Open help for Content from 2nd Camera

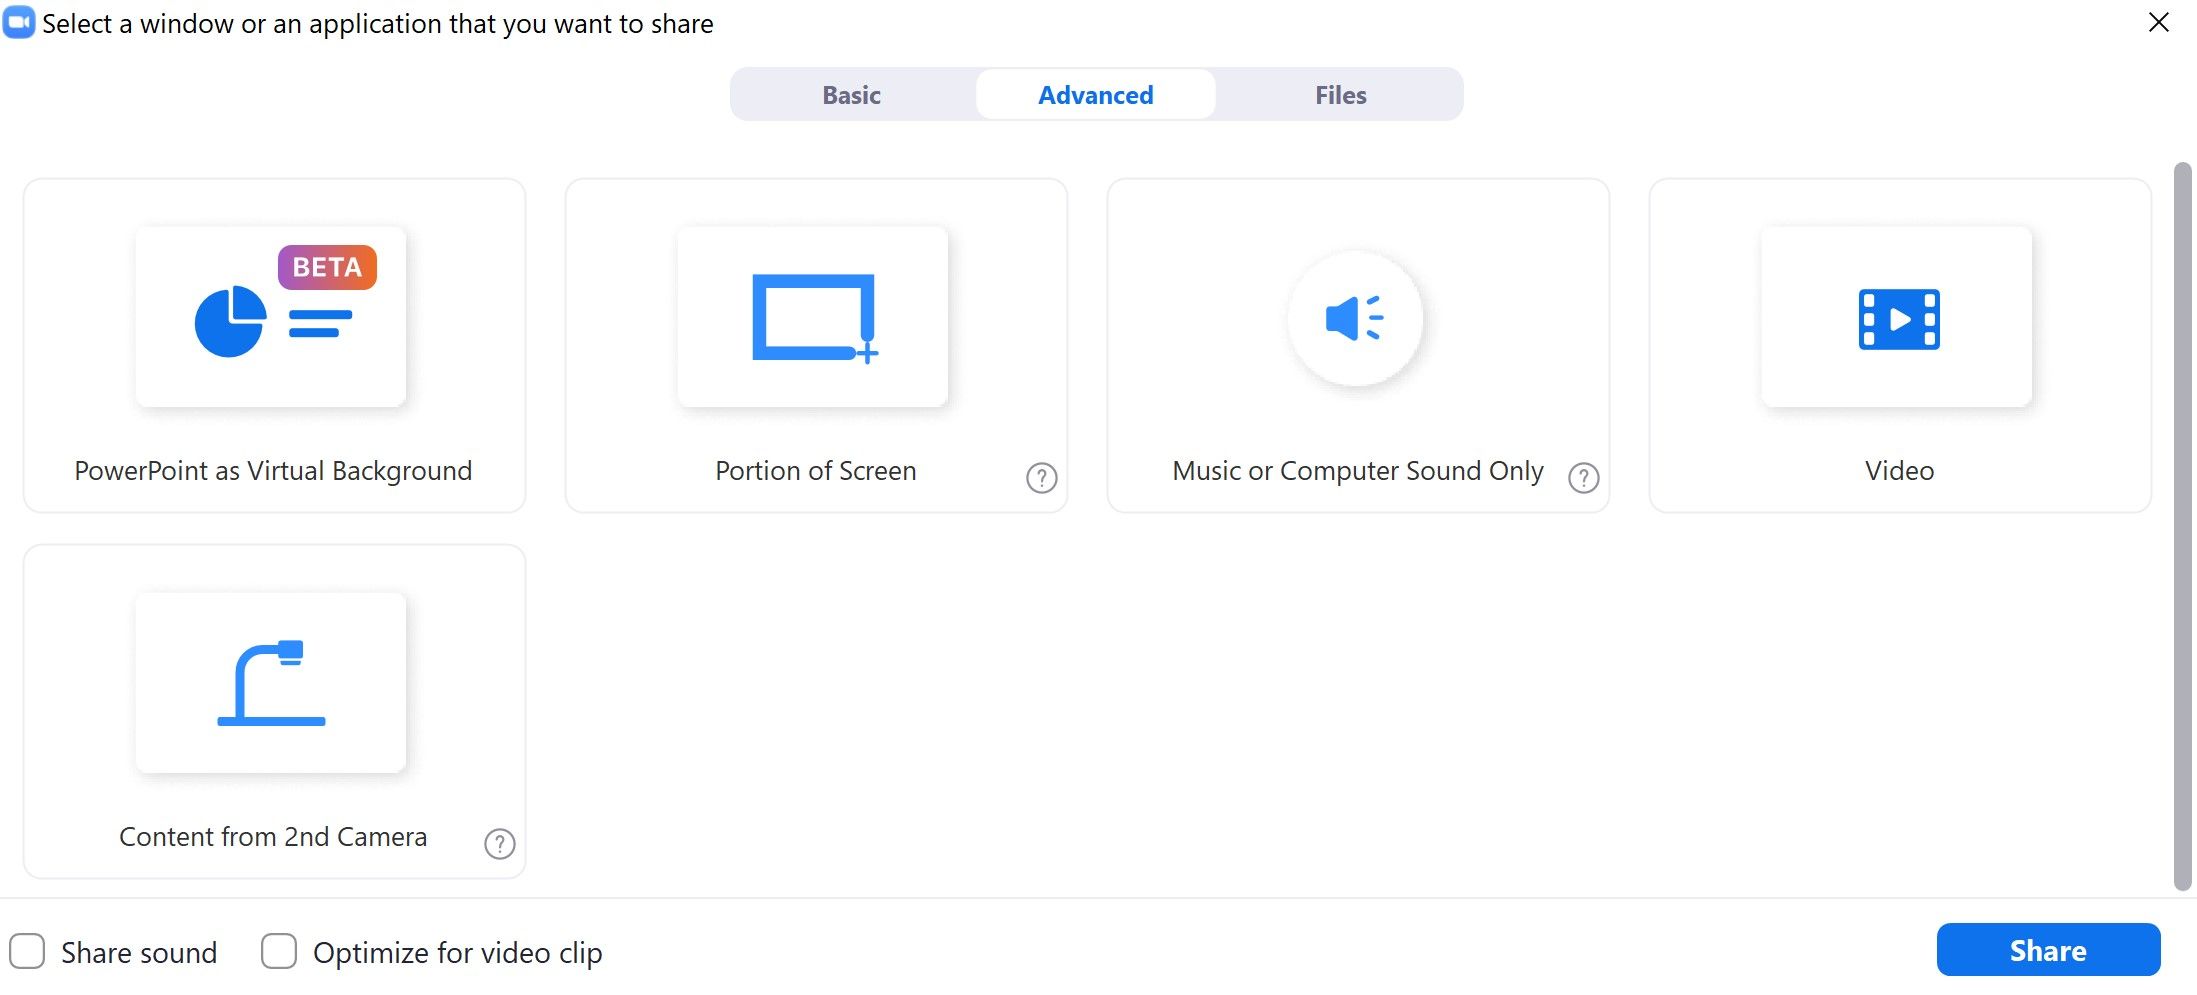pos(499,844)
